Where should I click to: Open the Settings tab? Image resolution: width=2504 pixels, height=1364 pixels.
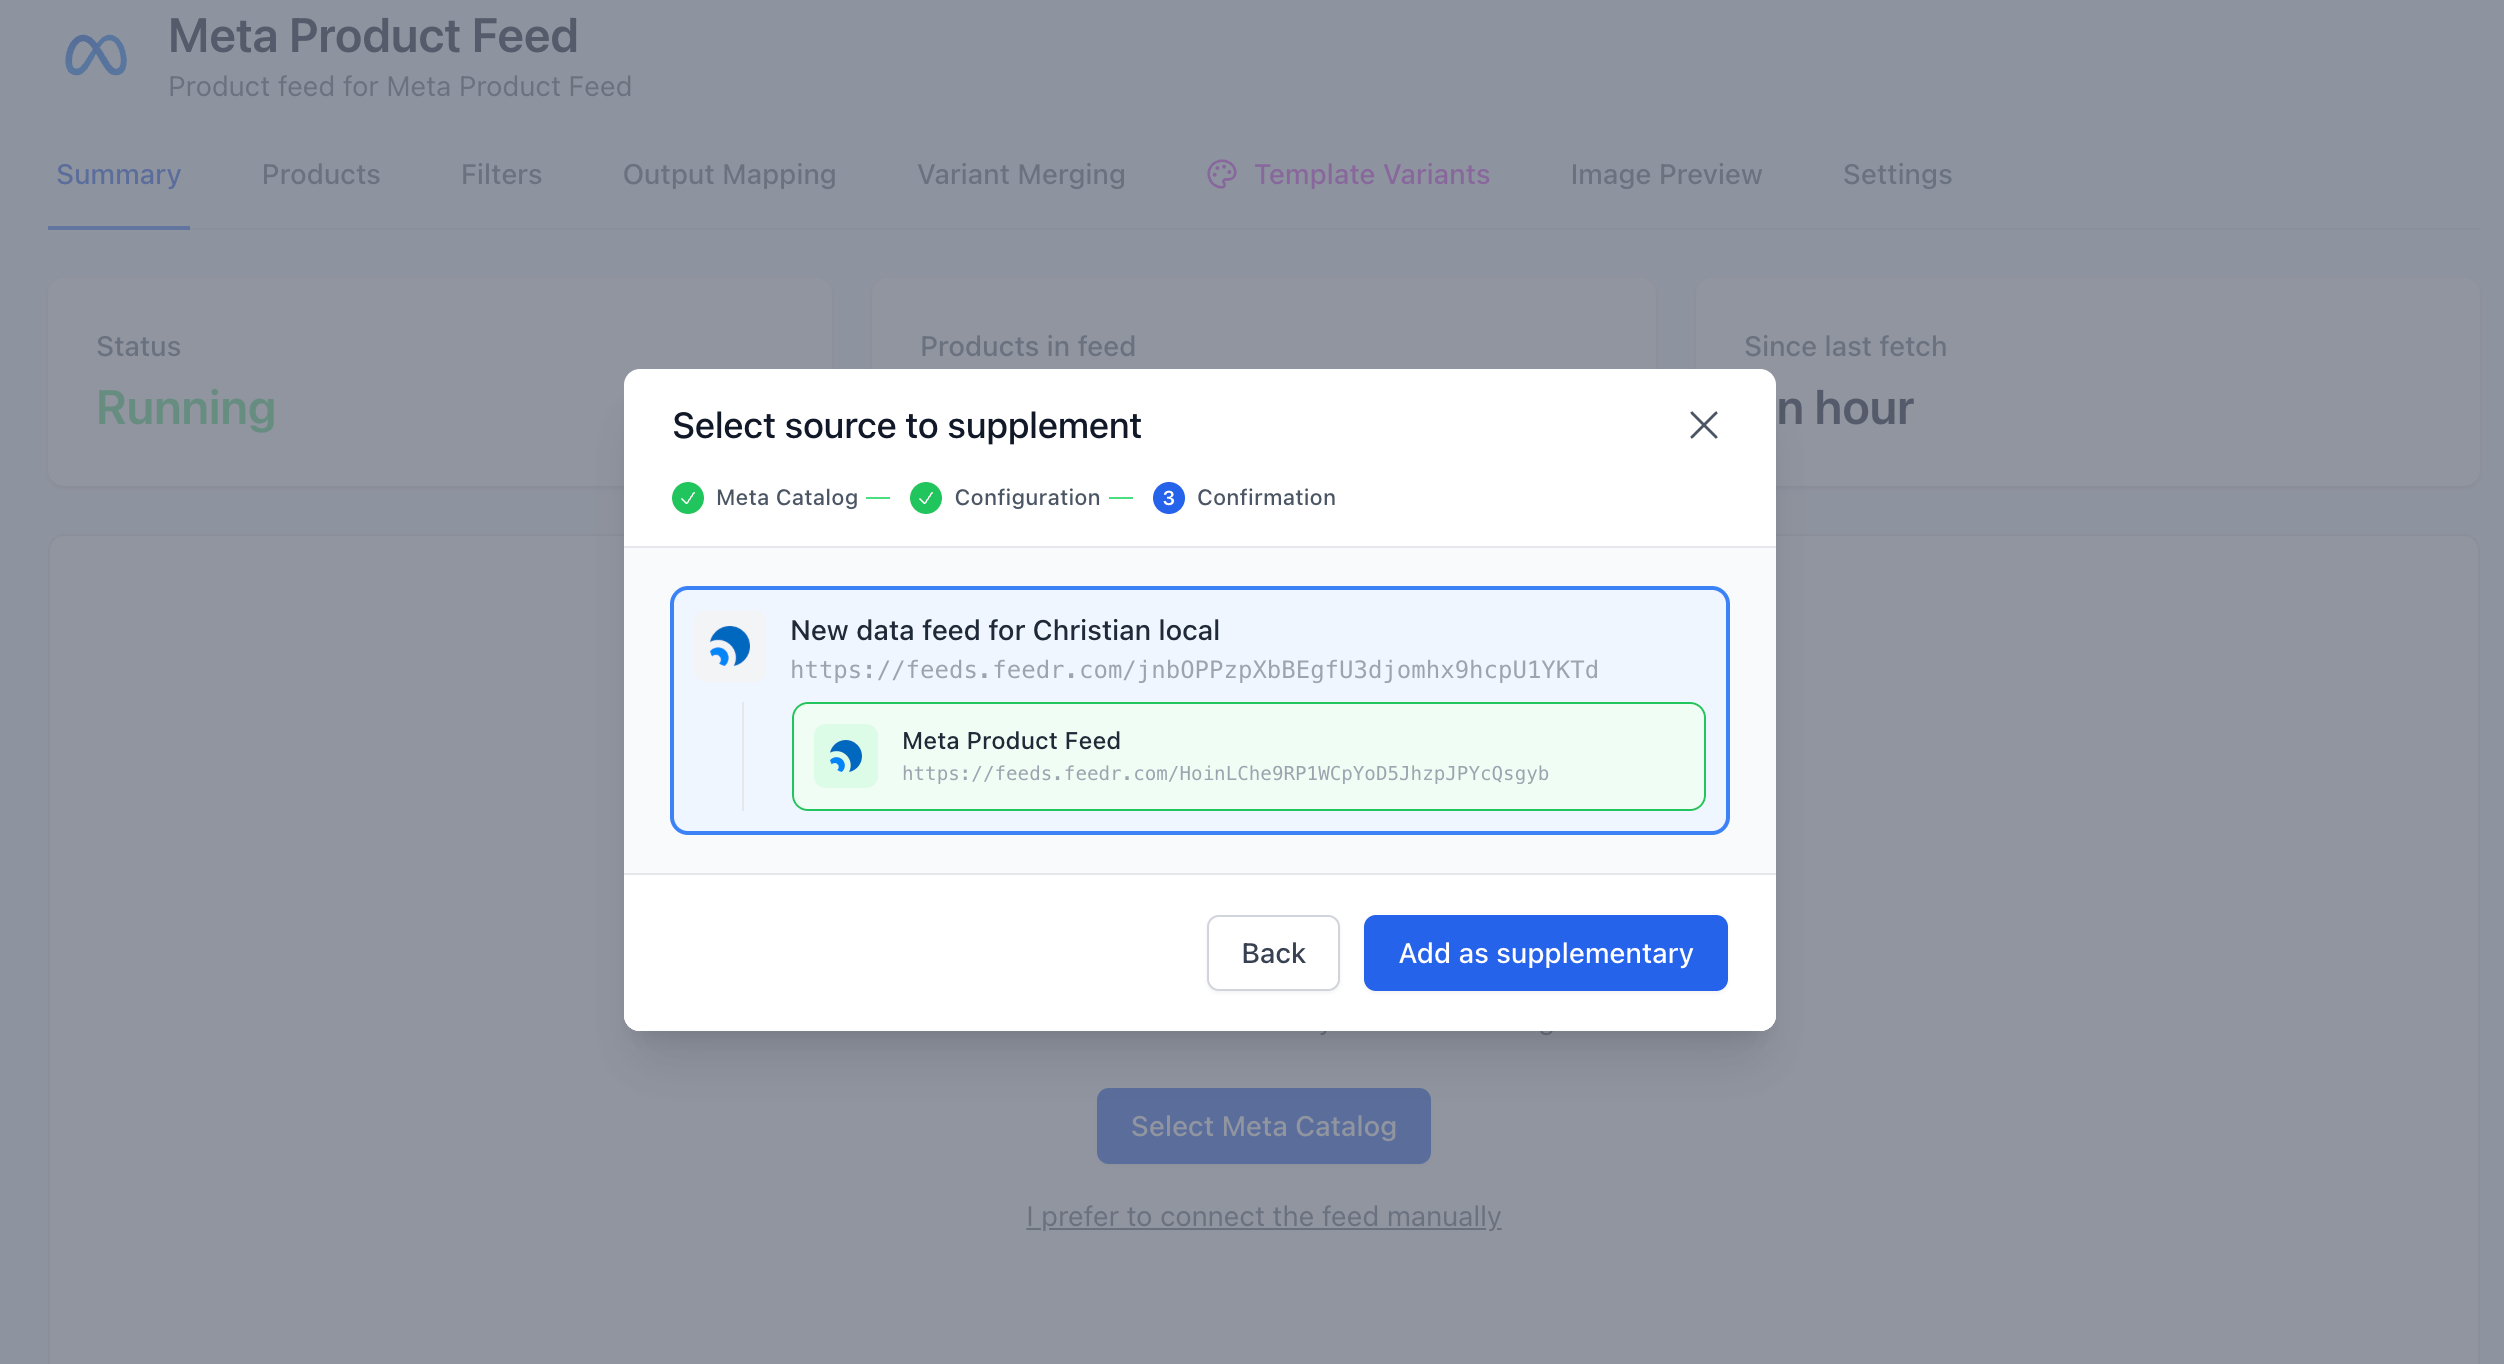coord(1897,174)
